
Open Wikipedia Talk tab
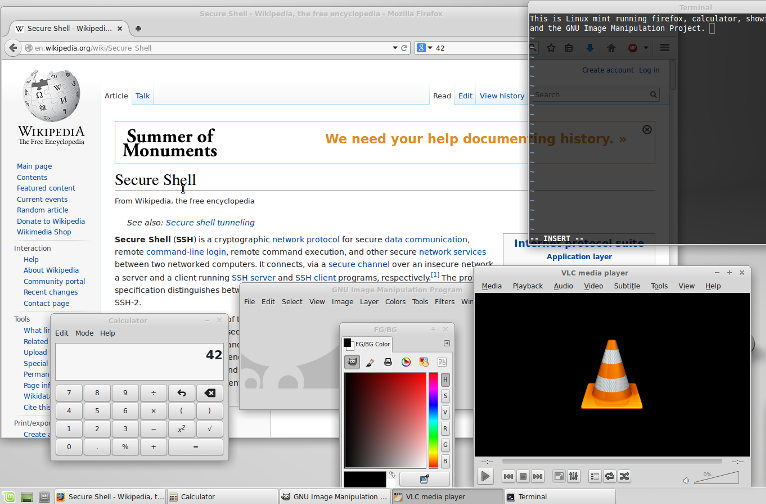[143, 96]
